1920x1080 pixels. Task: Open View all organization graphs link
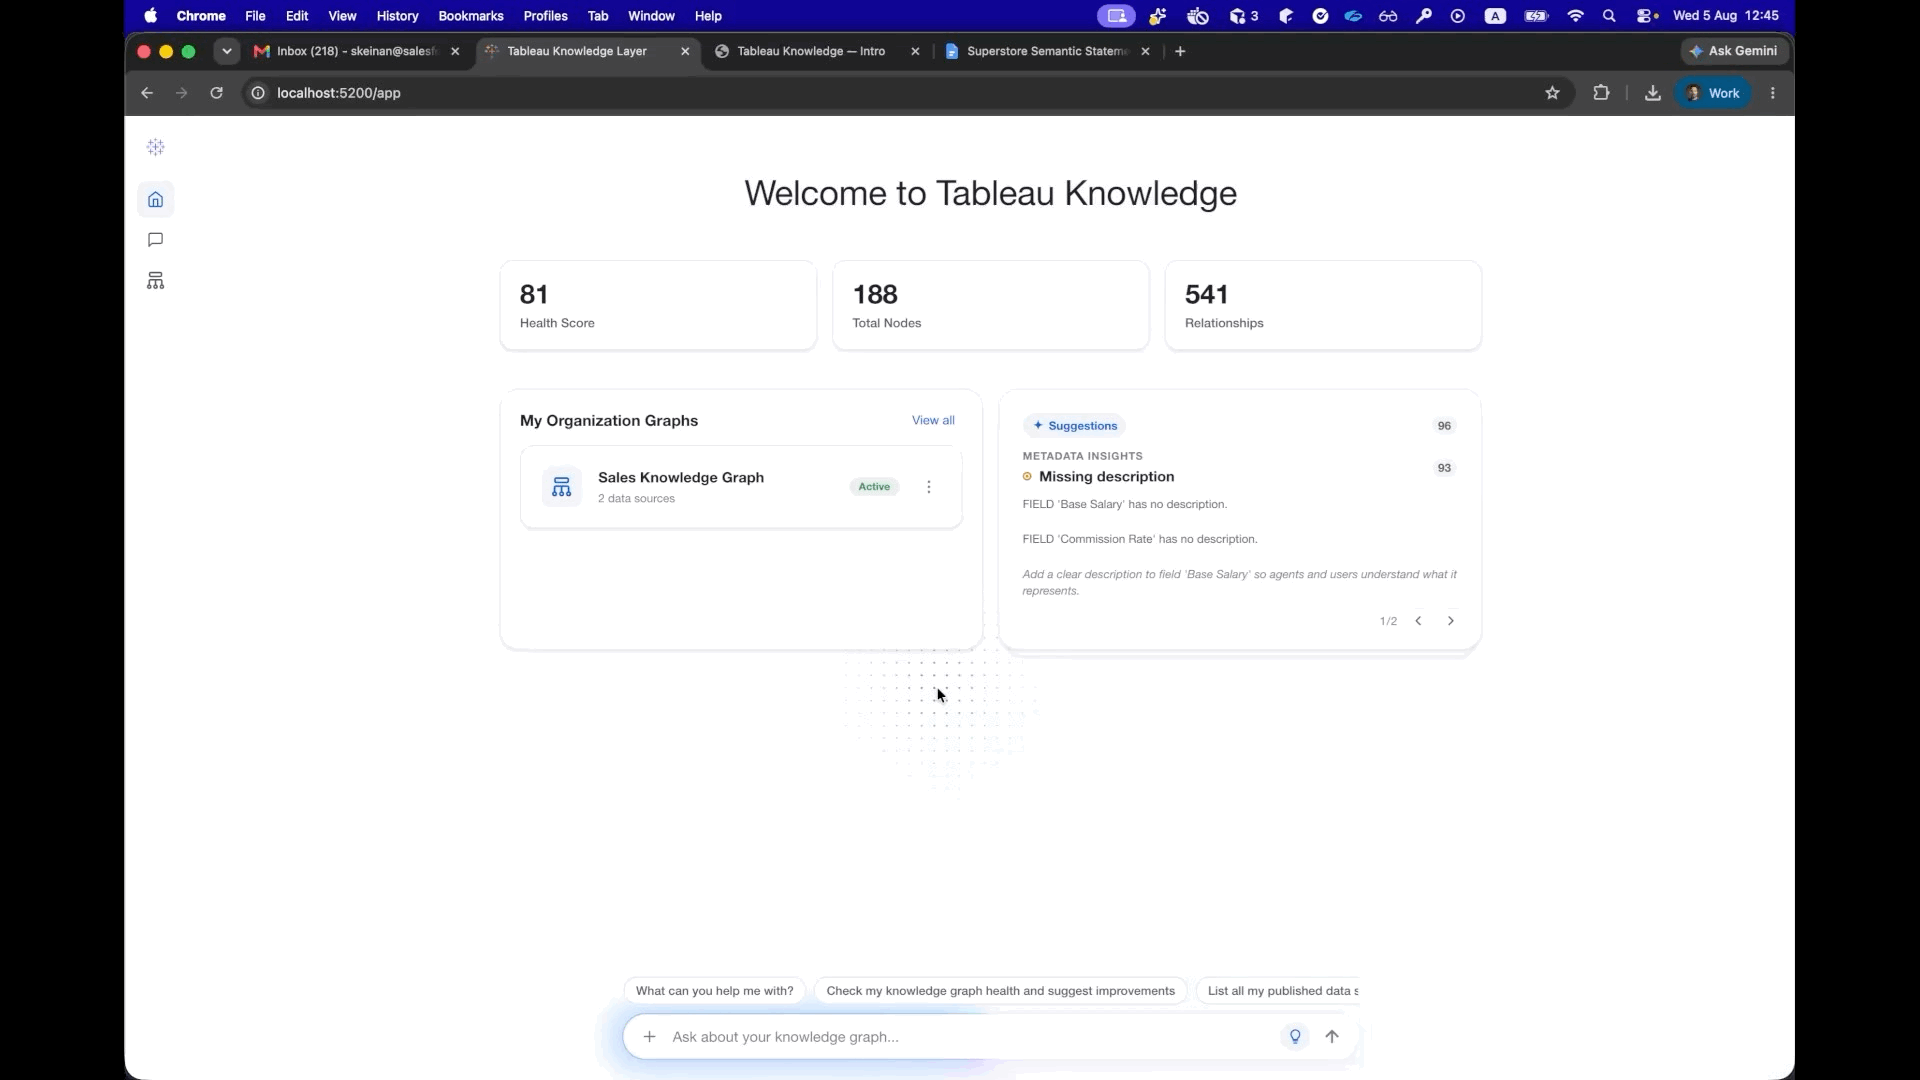click(x=933, y=420)
